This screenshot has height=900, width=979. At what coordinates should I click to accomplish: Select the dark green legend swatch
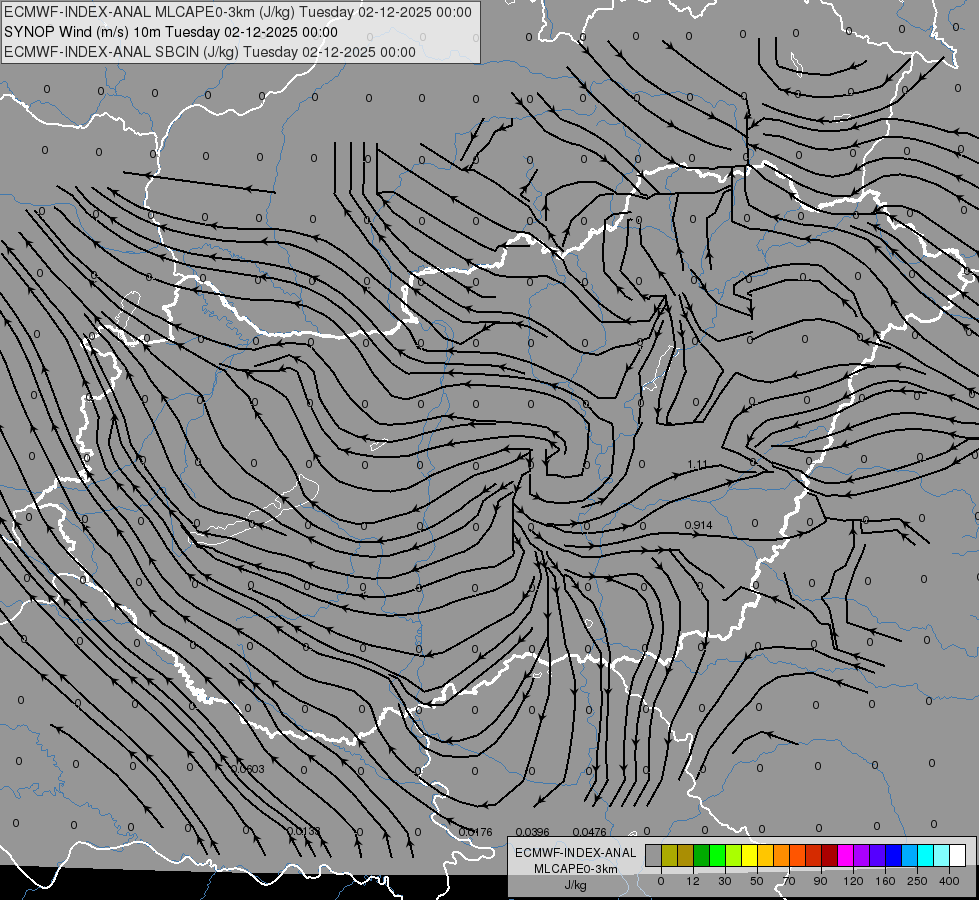tap(701, 855)
